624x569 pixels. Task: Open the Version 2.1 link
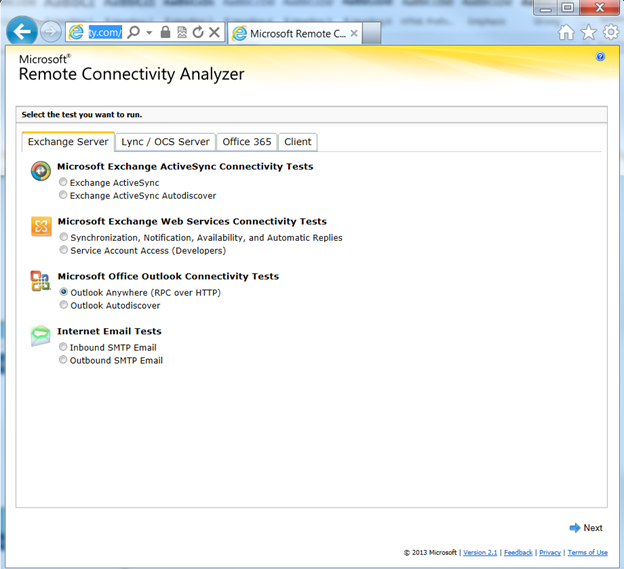coord(480,552)
